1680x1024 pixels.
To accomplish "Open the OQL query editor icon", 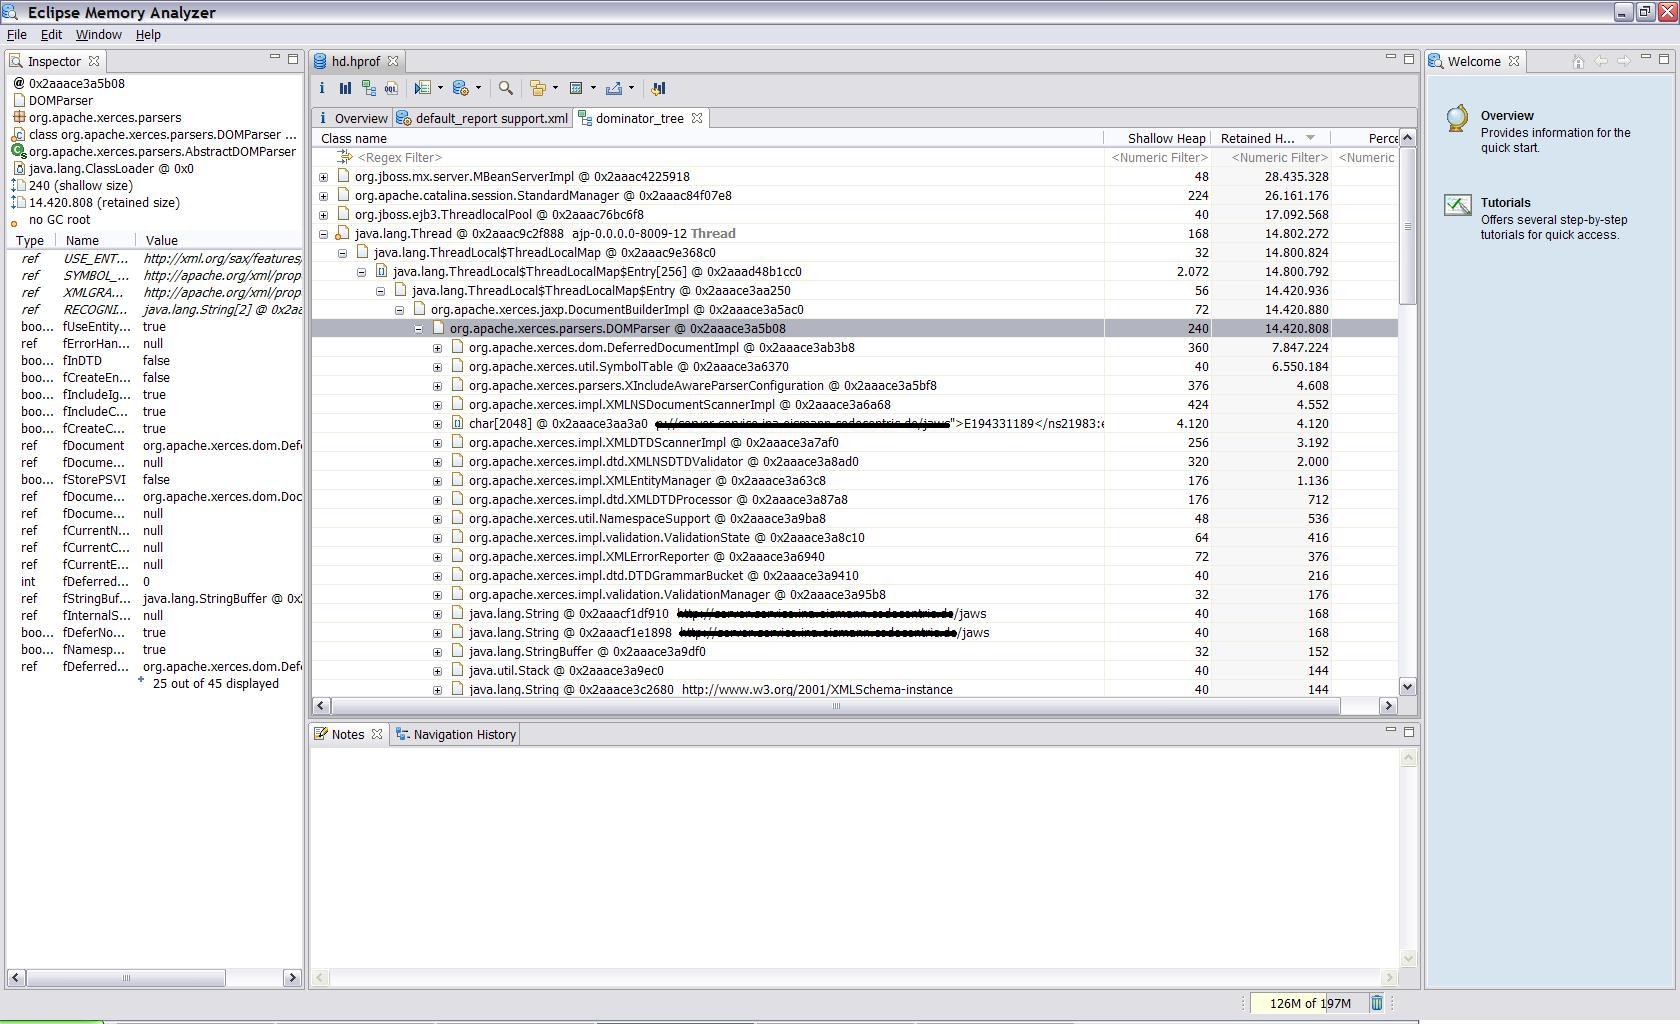I will [392, 88].
